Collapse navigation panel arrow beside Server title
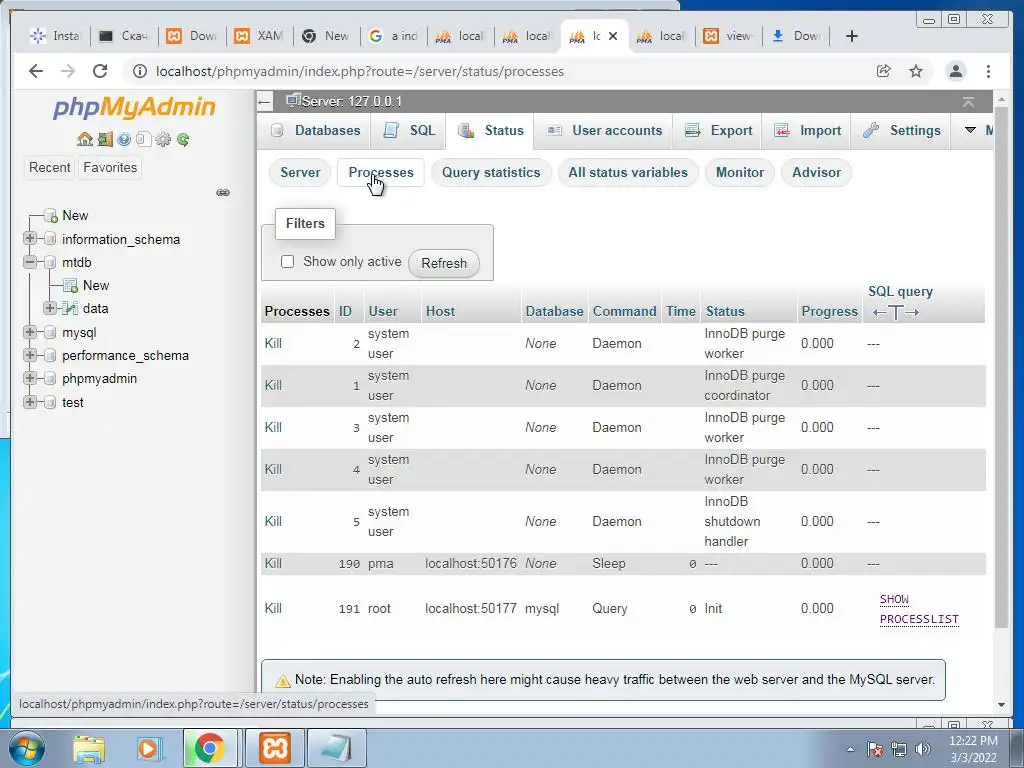Viewport: 1024px width, 768px height. point(264,102)
